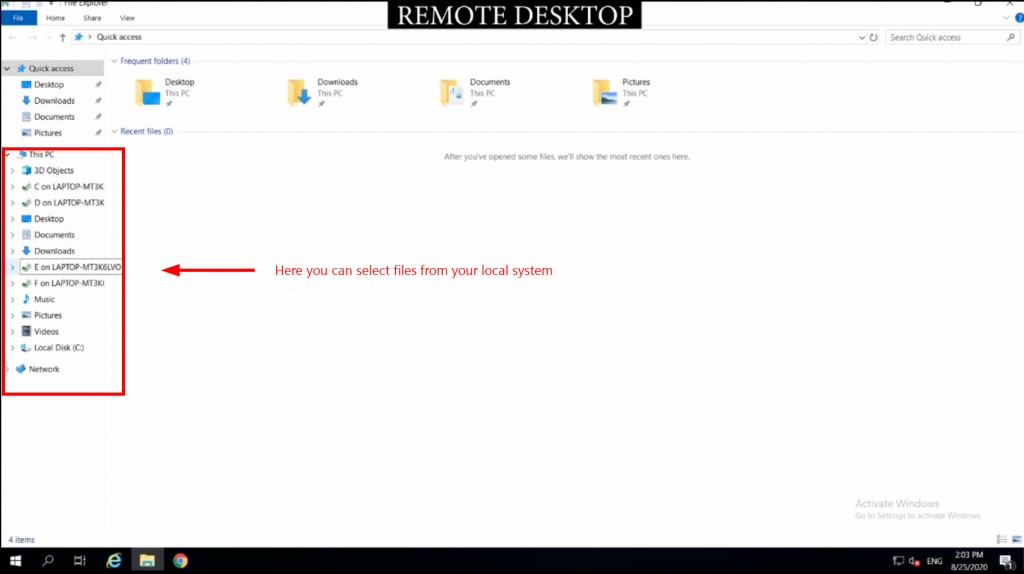
Task: Expand the 3D Objects tree node
Action: [x=12, y=170]
